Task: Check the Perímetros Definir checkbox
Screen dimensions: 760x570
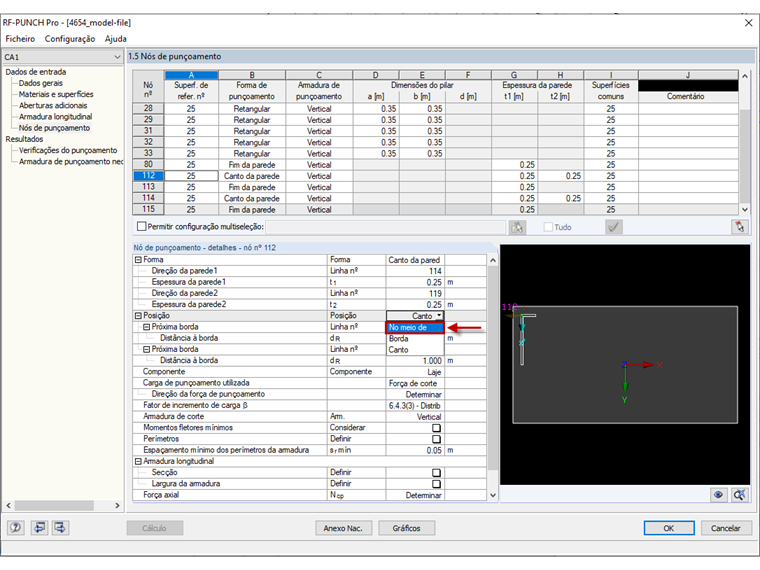Action: 436,439
